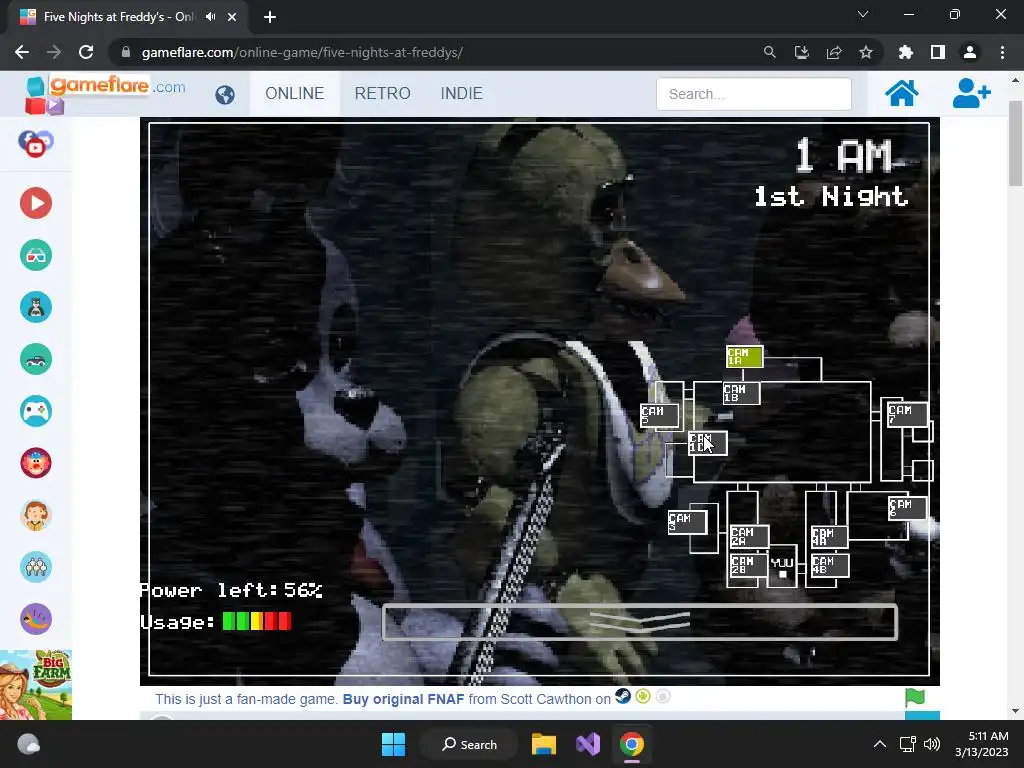The image size is (1024, 768).
Task: Open the taskbar Search box
Action: (469, 744)
